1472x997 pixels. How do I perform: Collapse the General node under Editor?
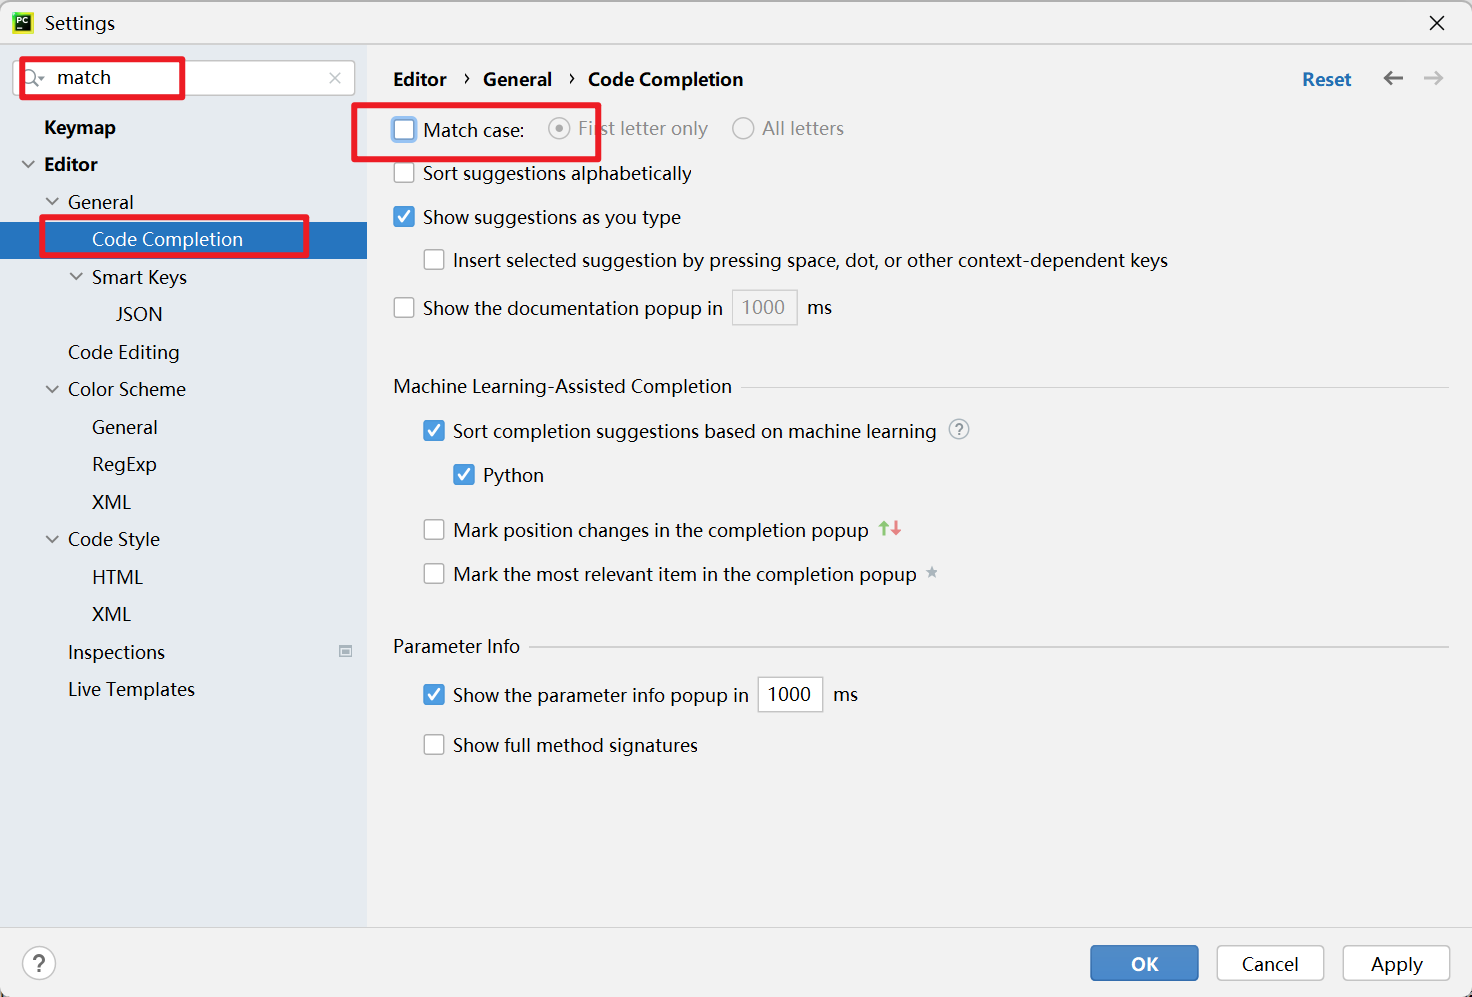tap(52, 201)
